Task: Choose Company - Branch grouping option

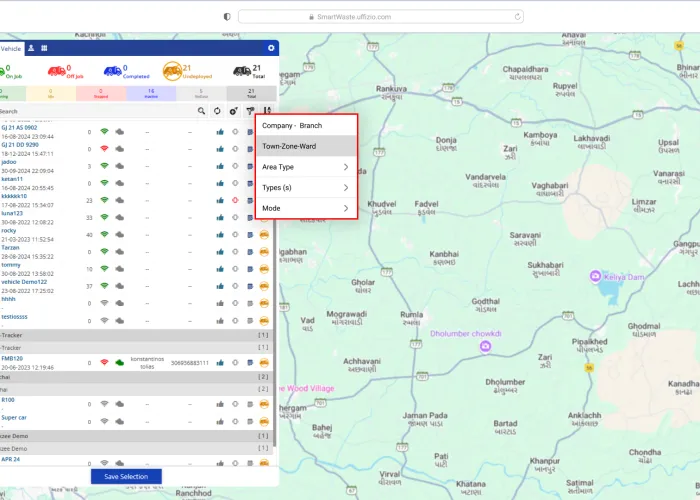Action: [306, 126]
